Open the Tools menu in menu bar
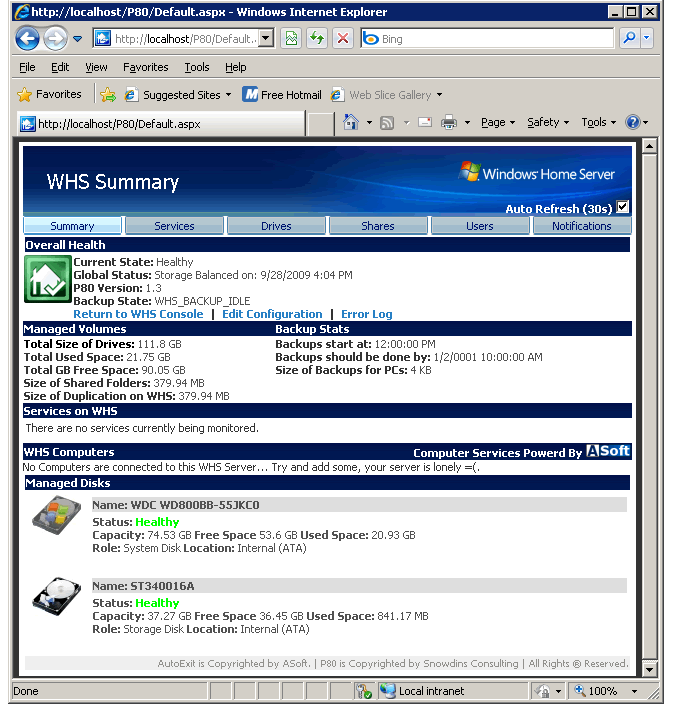675x710 pixels. pyautogui.click(x=196, y=67)
